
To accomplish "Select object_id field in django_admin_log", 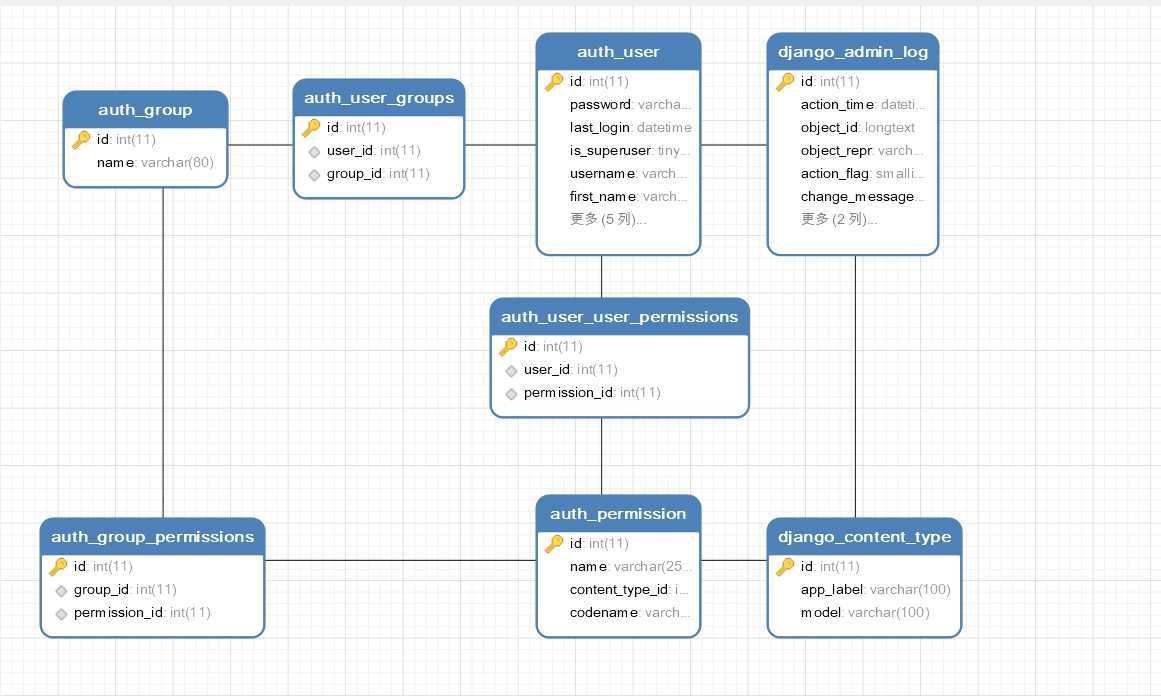I will pos(857,127).
